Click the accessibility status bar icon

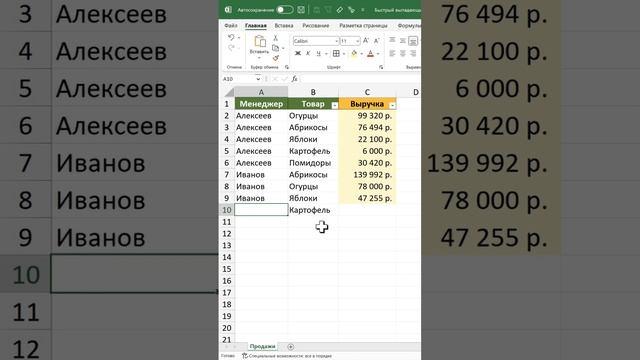point(245,356)
